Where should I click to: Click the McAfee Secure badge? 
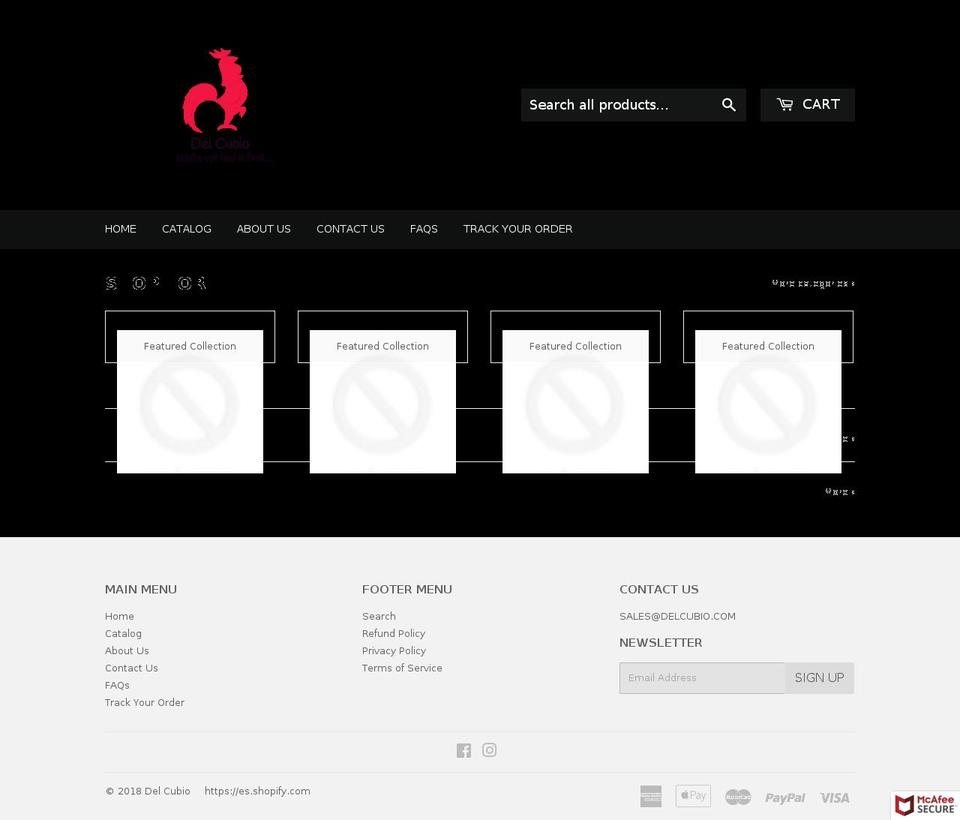tap(924, 805)
